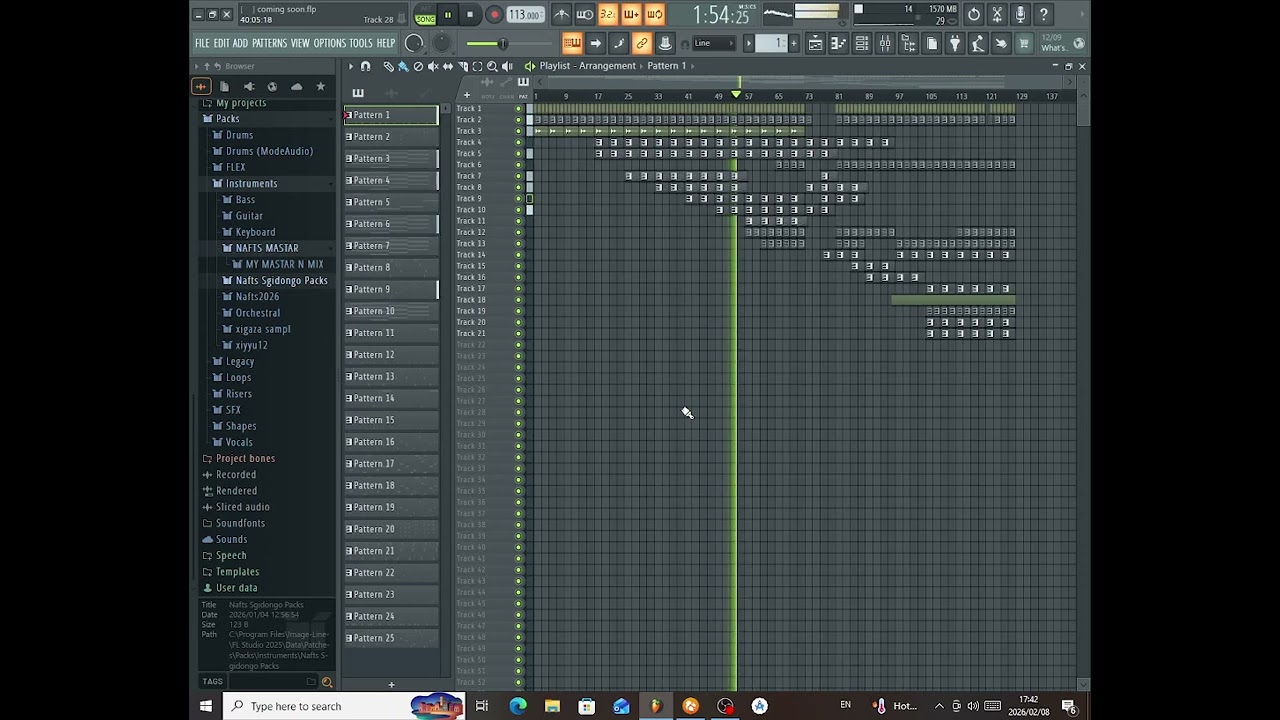Open the FILE menu

point(202,43)
